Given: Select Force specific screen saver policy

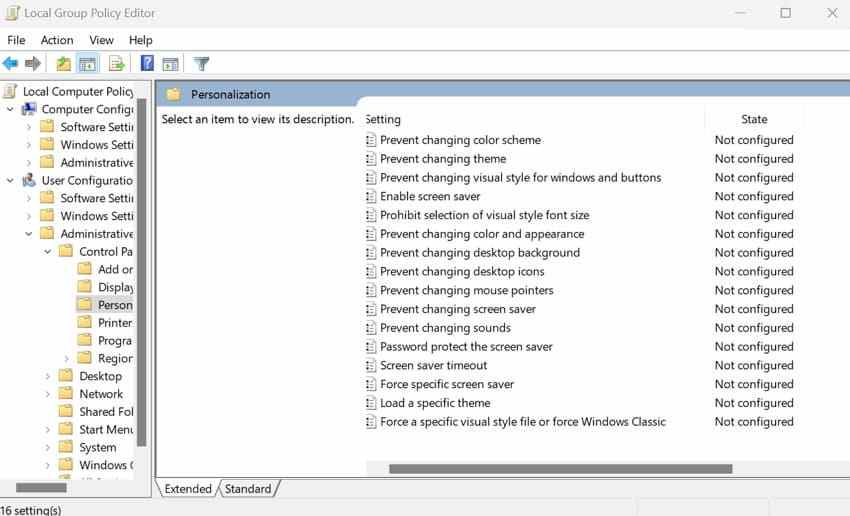Looking at the screenshot, I should click(447, 384).
